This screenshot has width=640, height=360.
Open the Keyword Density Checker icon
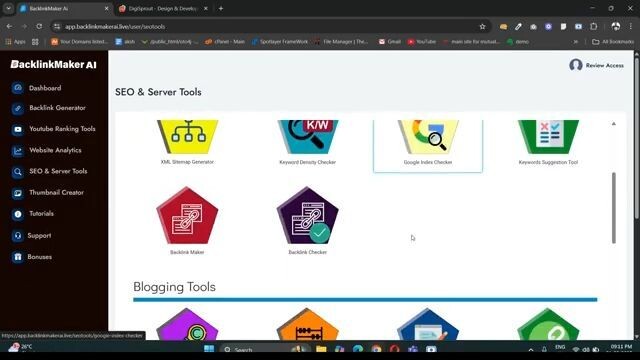[308, 137]
